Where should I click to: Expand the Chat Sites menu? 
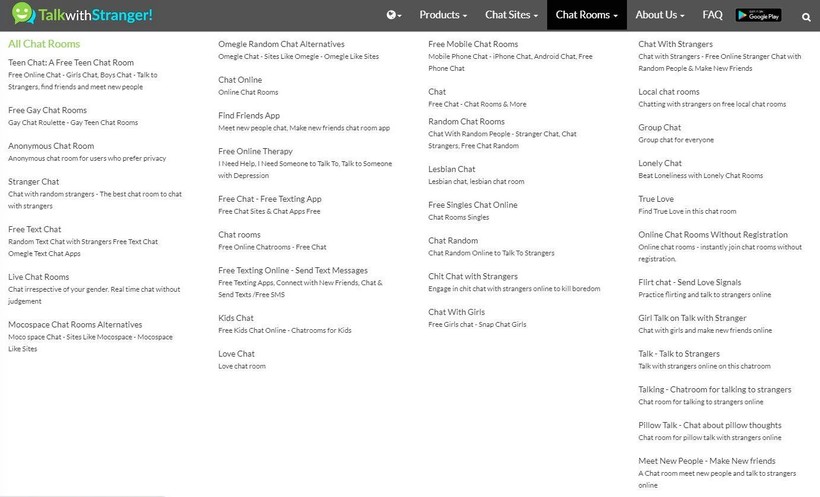pyautogui.click(x=511, y=15)
